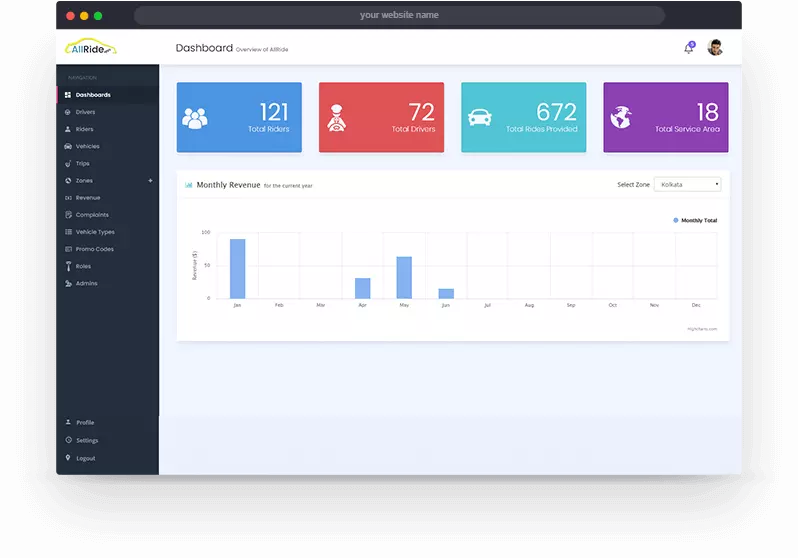Click the AllRide logo
The image size is (798, 558).
coord(91,47)
